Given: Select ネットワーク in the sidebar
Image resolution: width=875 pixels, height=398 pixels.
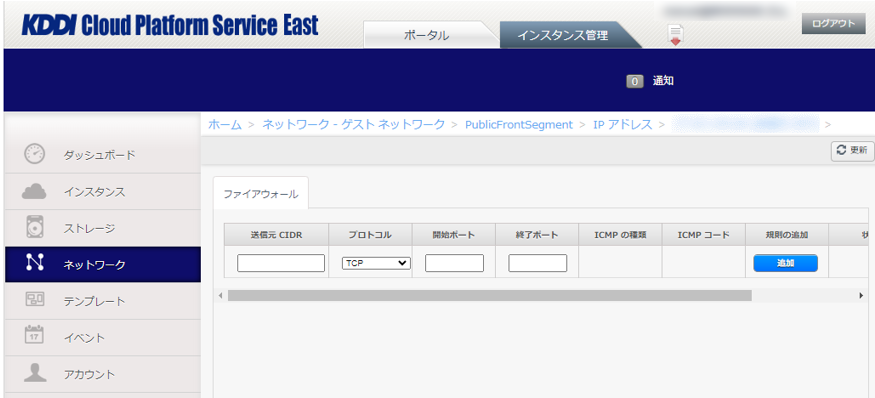Looking at the screenshot, I should click(102, 265).
